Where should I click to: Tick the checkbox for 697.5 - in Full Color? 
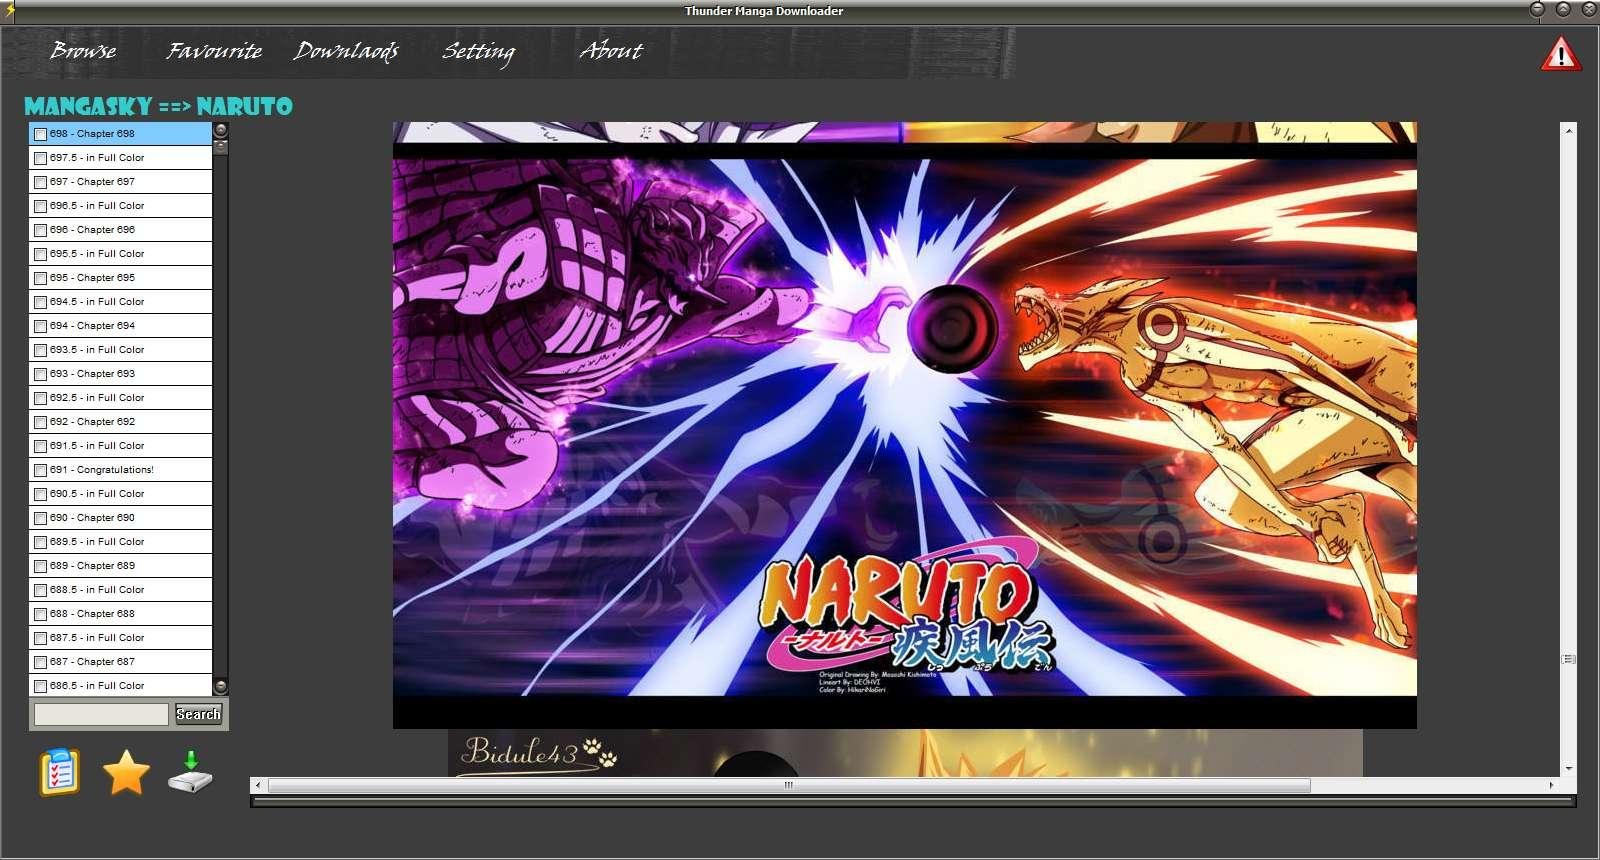pyautogui.click(x=41, y=158)
